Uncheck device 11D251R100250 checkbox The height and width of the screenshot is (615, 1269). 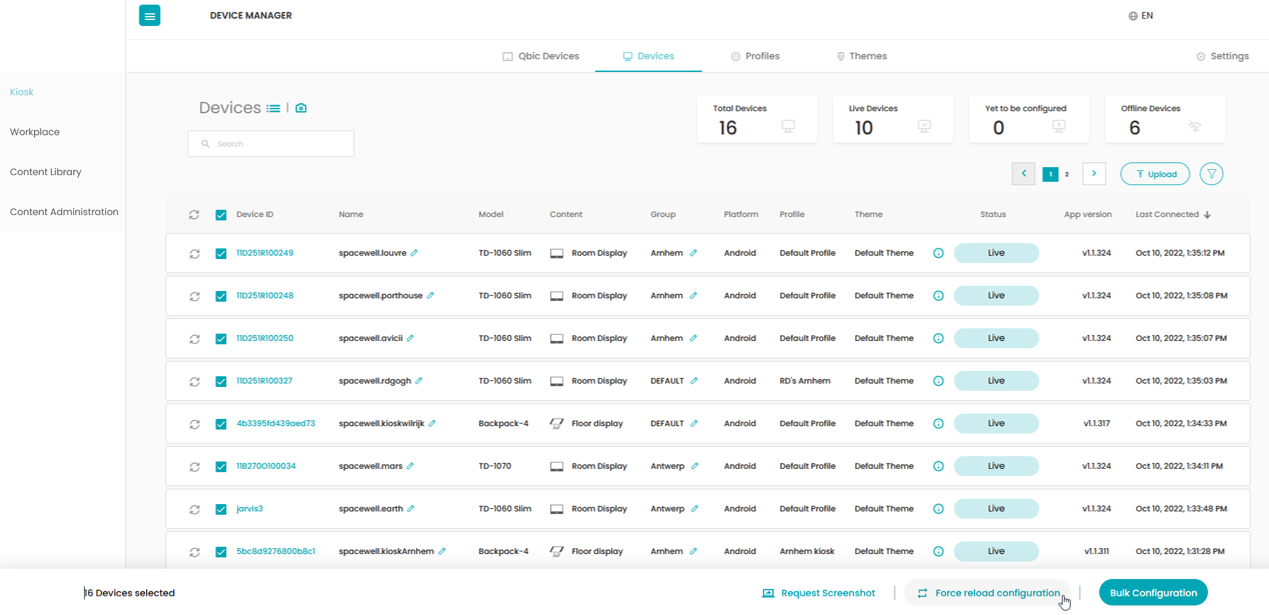(x=221, y=339)
